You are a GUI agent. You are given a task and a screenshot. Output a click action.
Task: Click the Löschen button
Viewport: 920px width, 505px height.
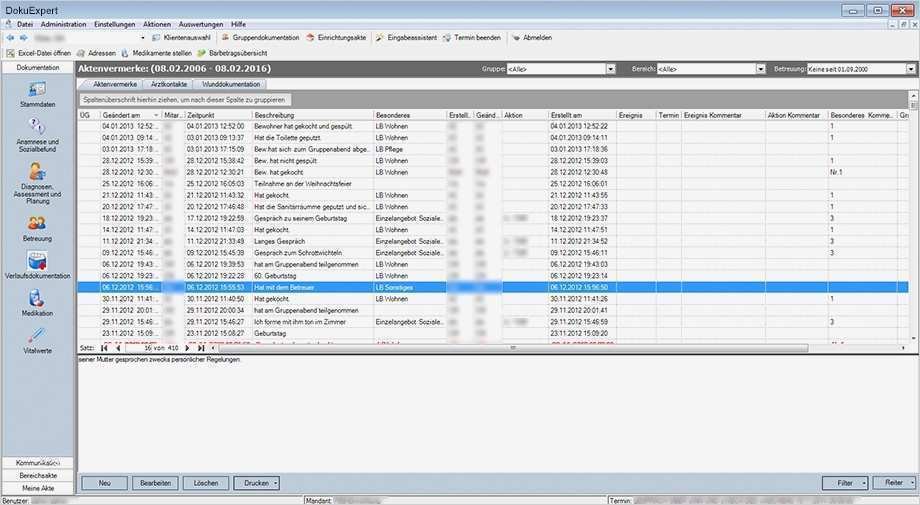pos(206,483)
